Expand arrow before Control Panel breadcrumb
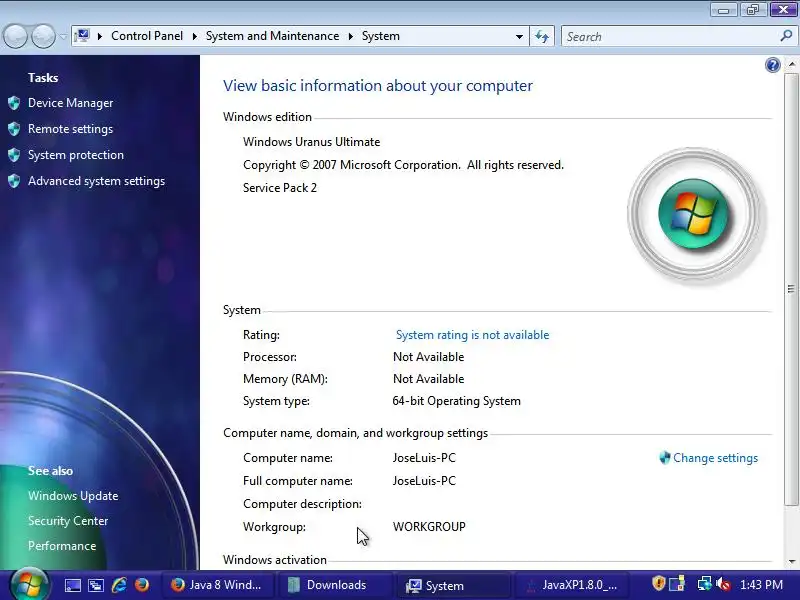 100,37
